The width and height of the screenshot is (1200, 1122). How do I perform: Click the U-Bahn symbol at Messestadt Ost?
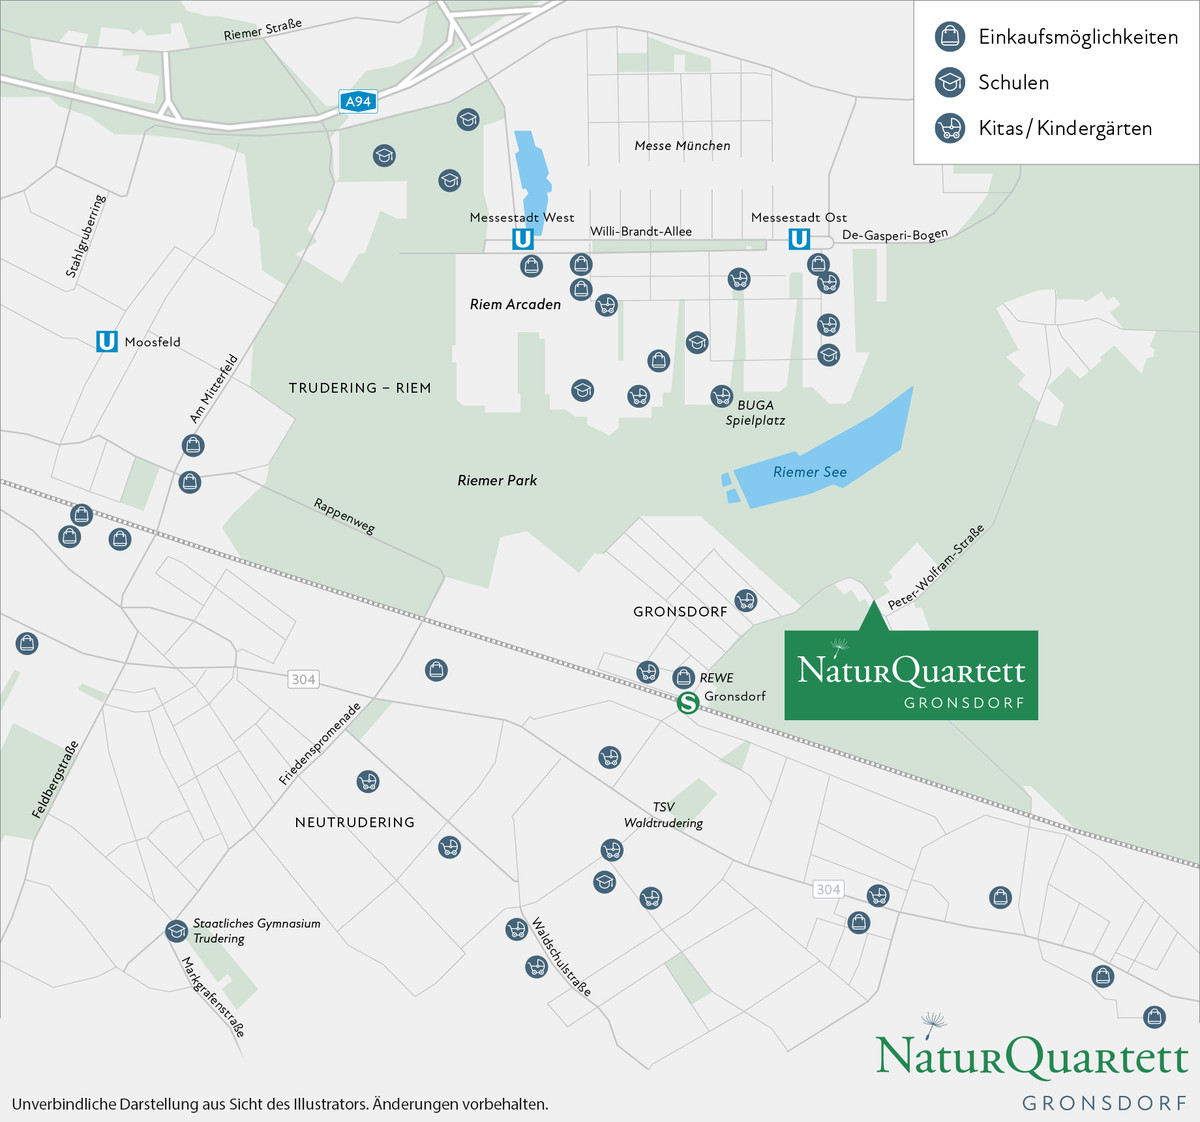[x=798, y=238]
